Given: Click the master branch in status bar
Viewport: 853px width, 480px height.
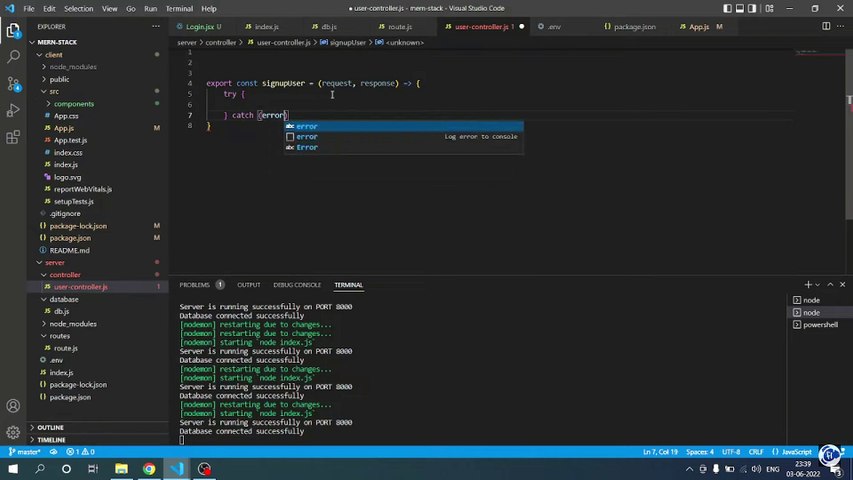Looking at the screenshot, I should 25,452.
